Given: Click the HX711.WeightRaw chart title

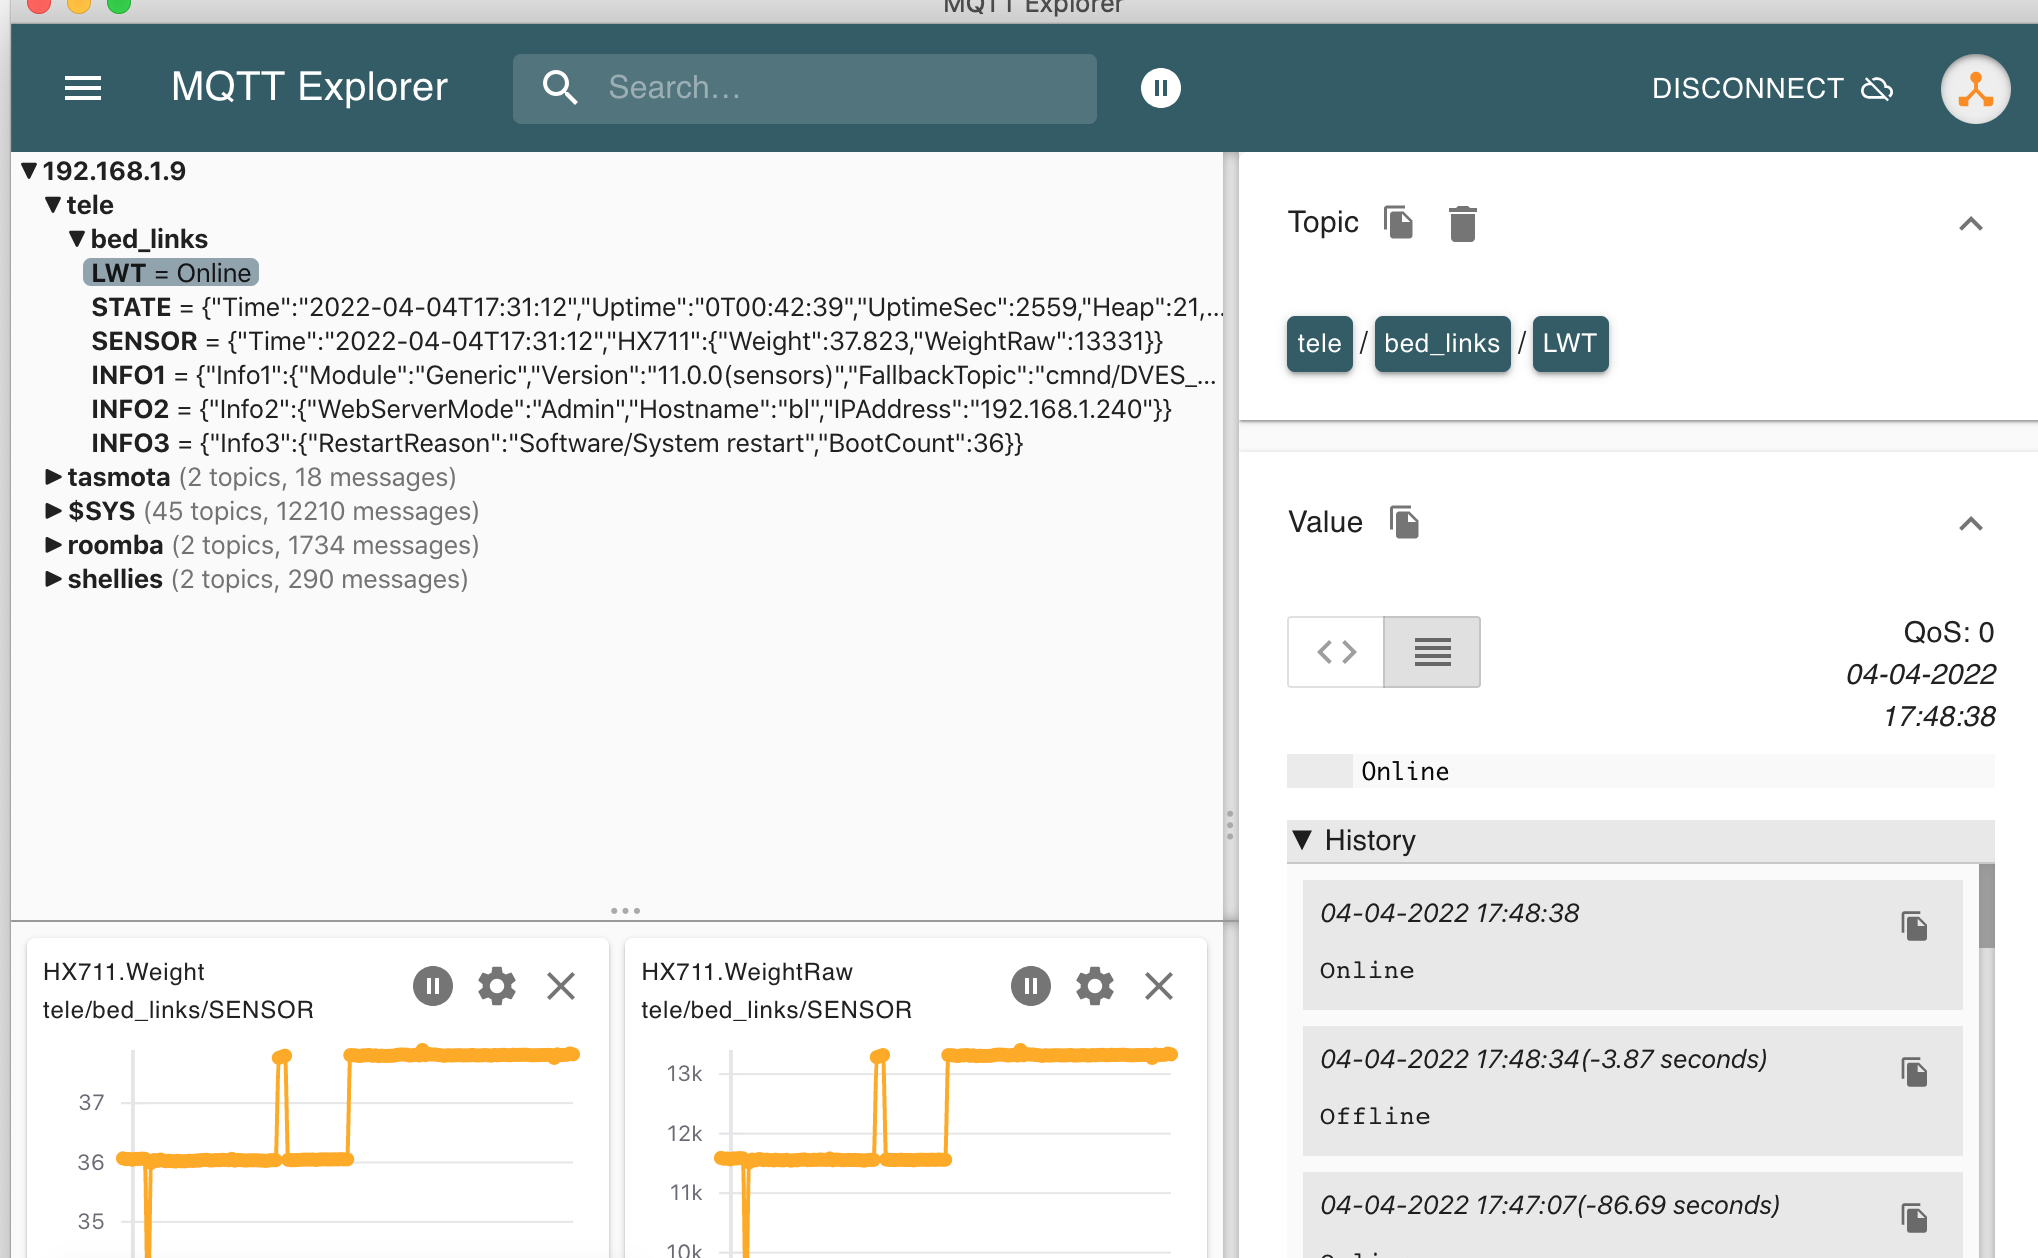Looking at the screenshot, I should 747,972.
